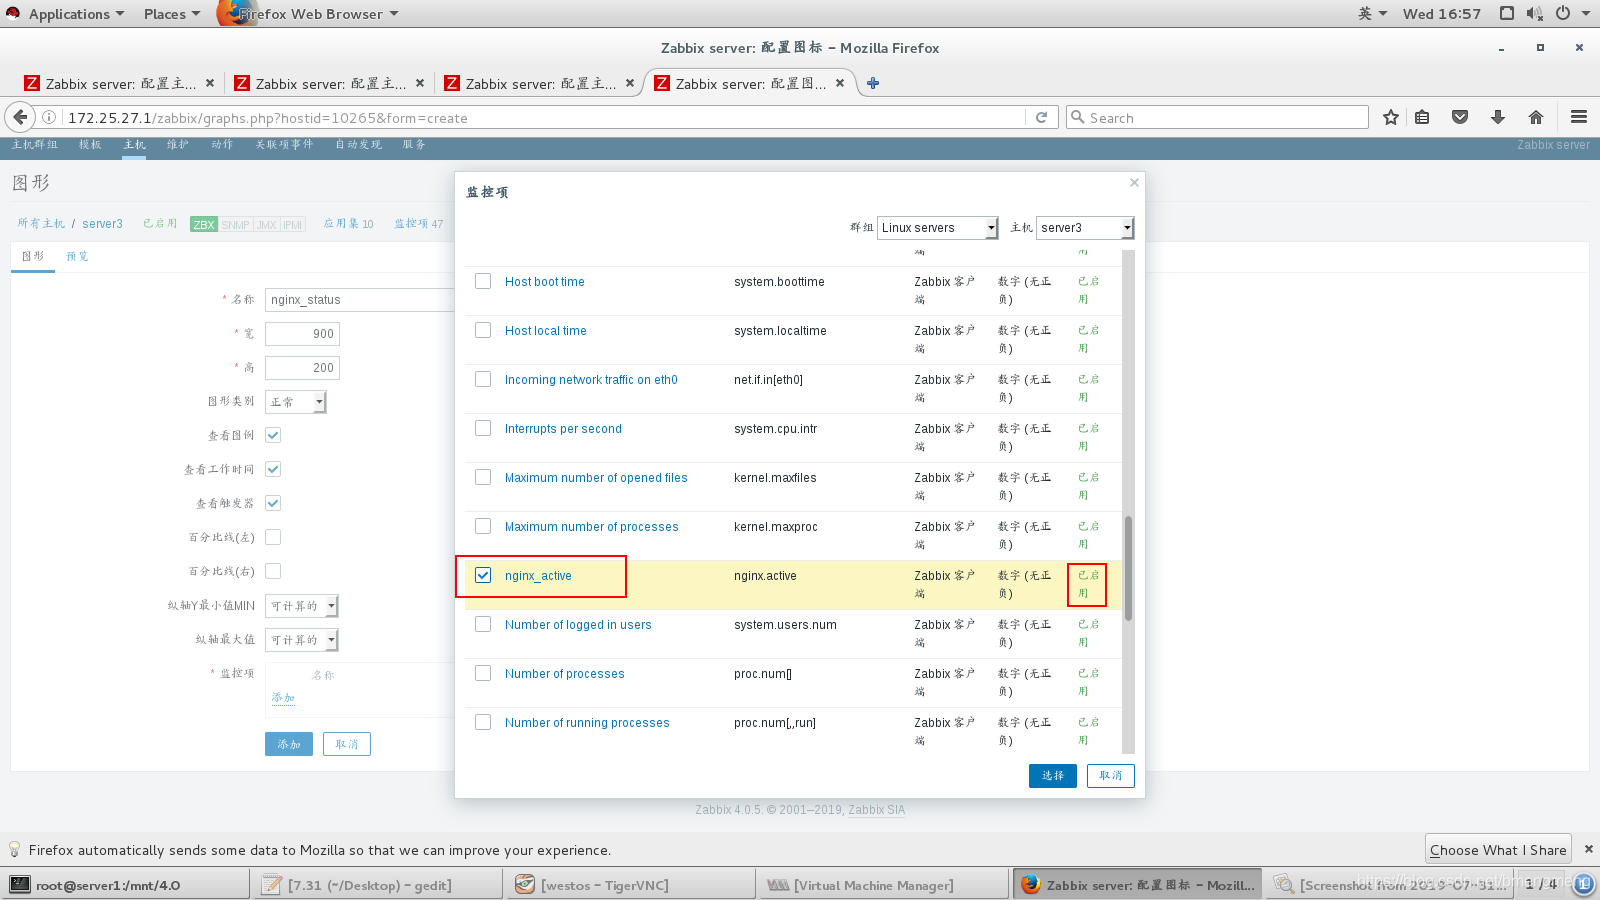Check the Host local time checkbox
The height and width of the screenshot is (900, 1600).
click(x=483, y=330)
